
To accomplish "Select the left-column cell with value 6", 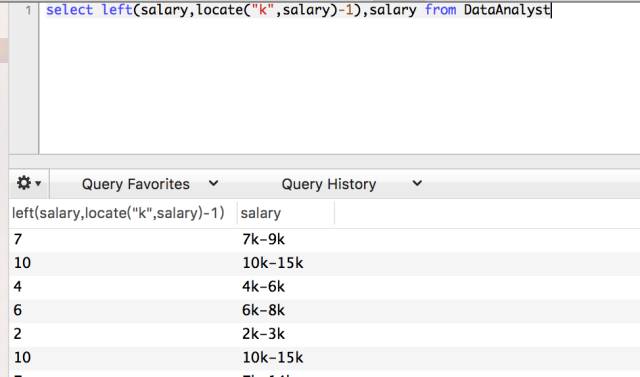I will coord(18,310).
